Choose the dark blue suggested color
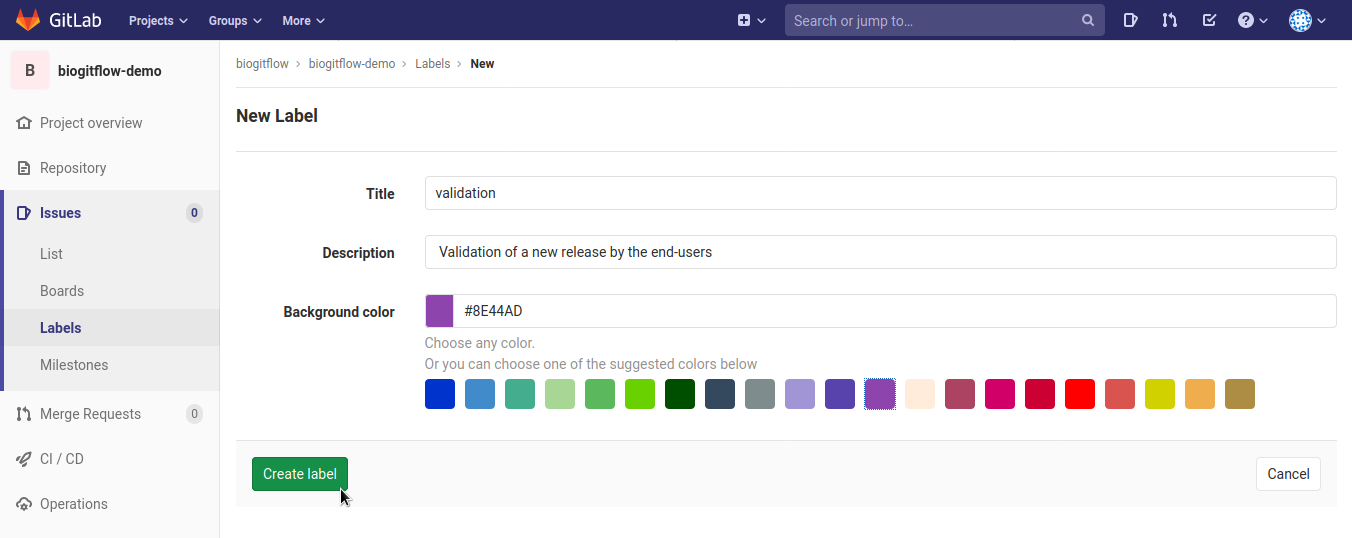Screen dimensions: 1352x538 [x=440, y=394]
